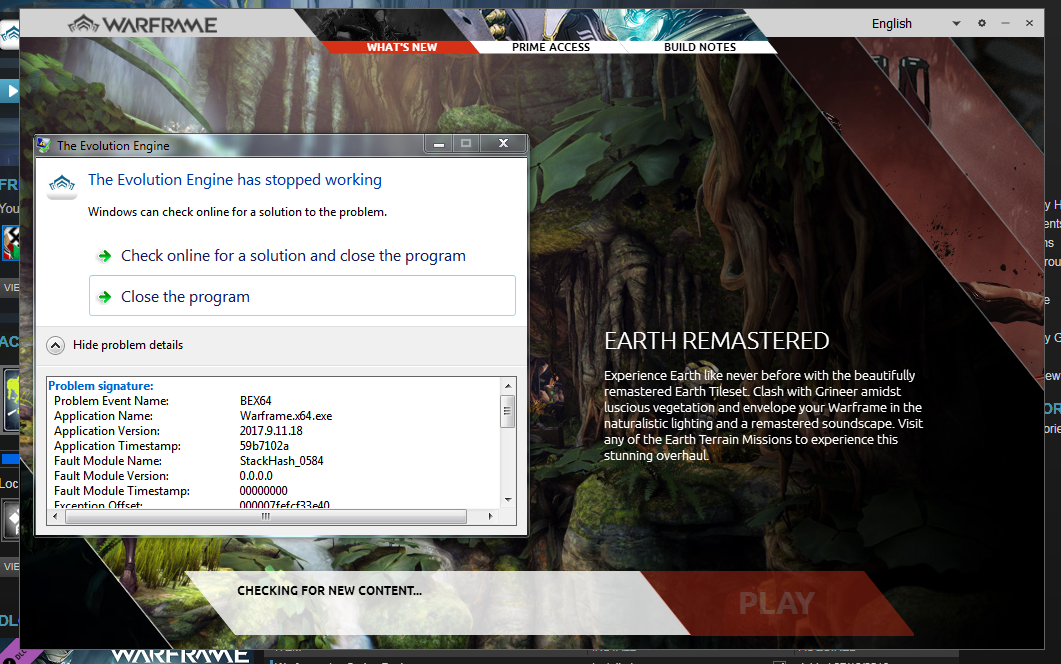Select the WHAT'S NEW tab
Image resolution: width=1061 pixels, height=664 pixels.
pyautogui.click(x=401, y=46)
